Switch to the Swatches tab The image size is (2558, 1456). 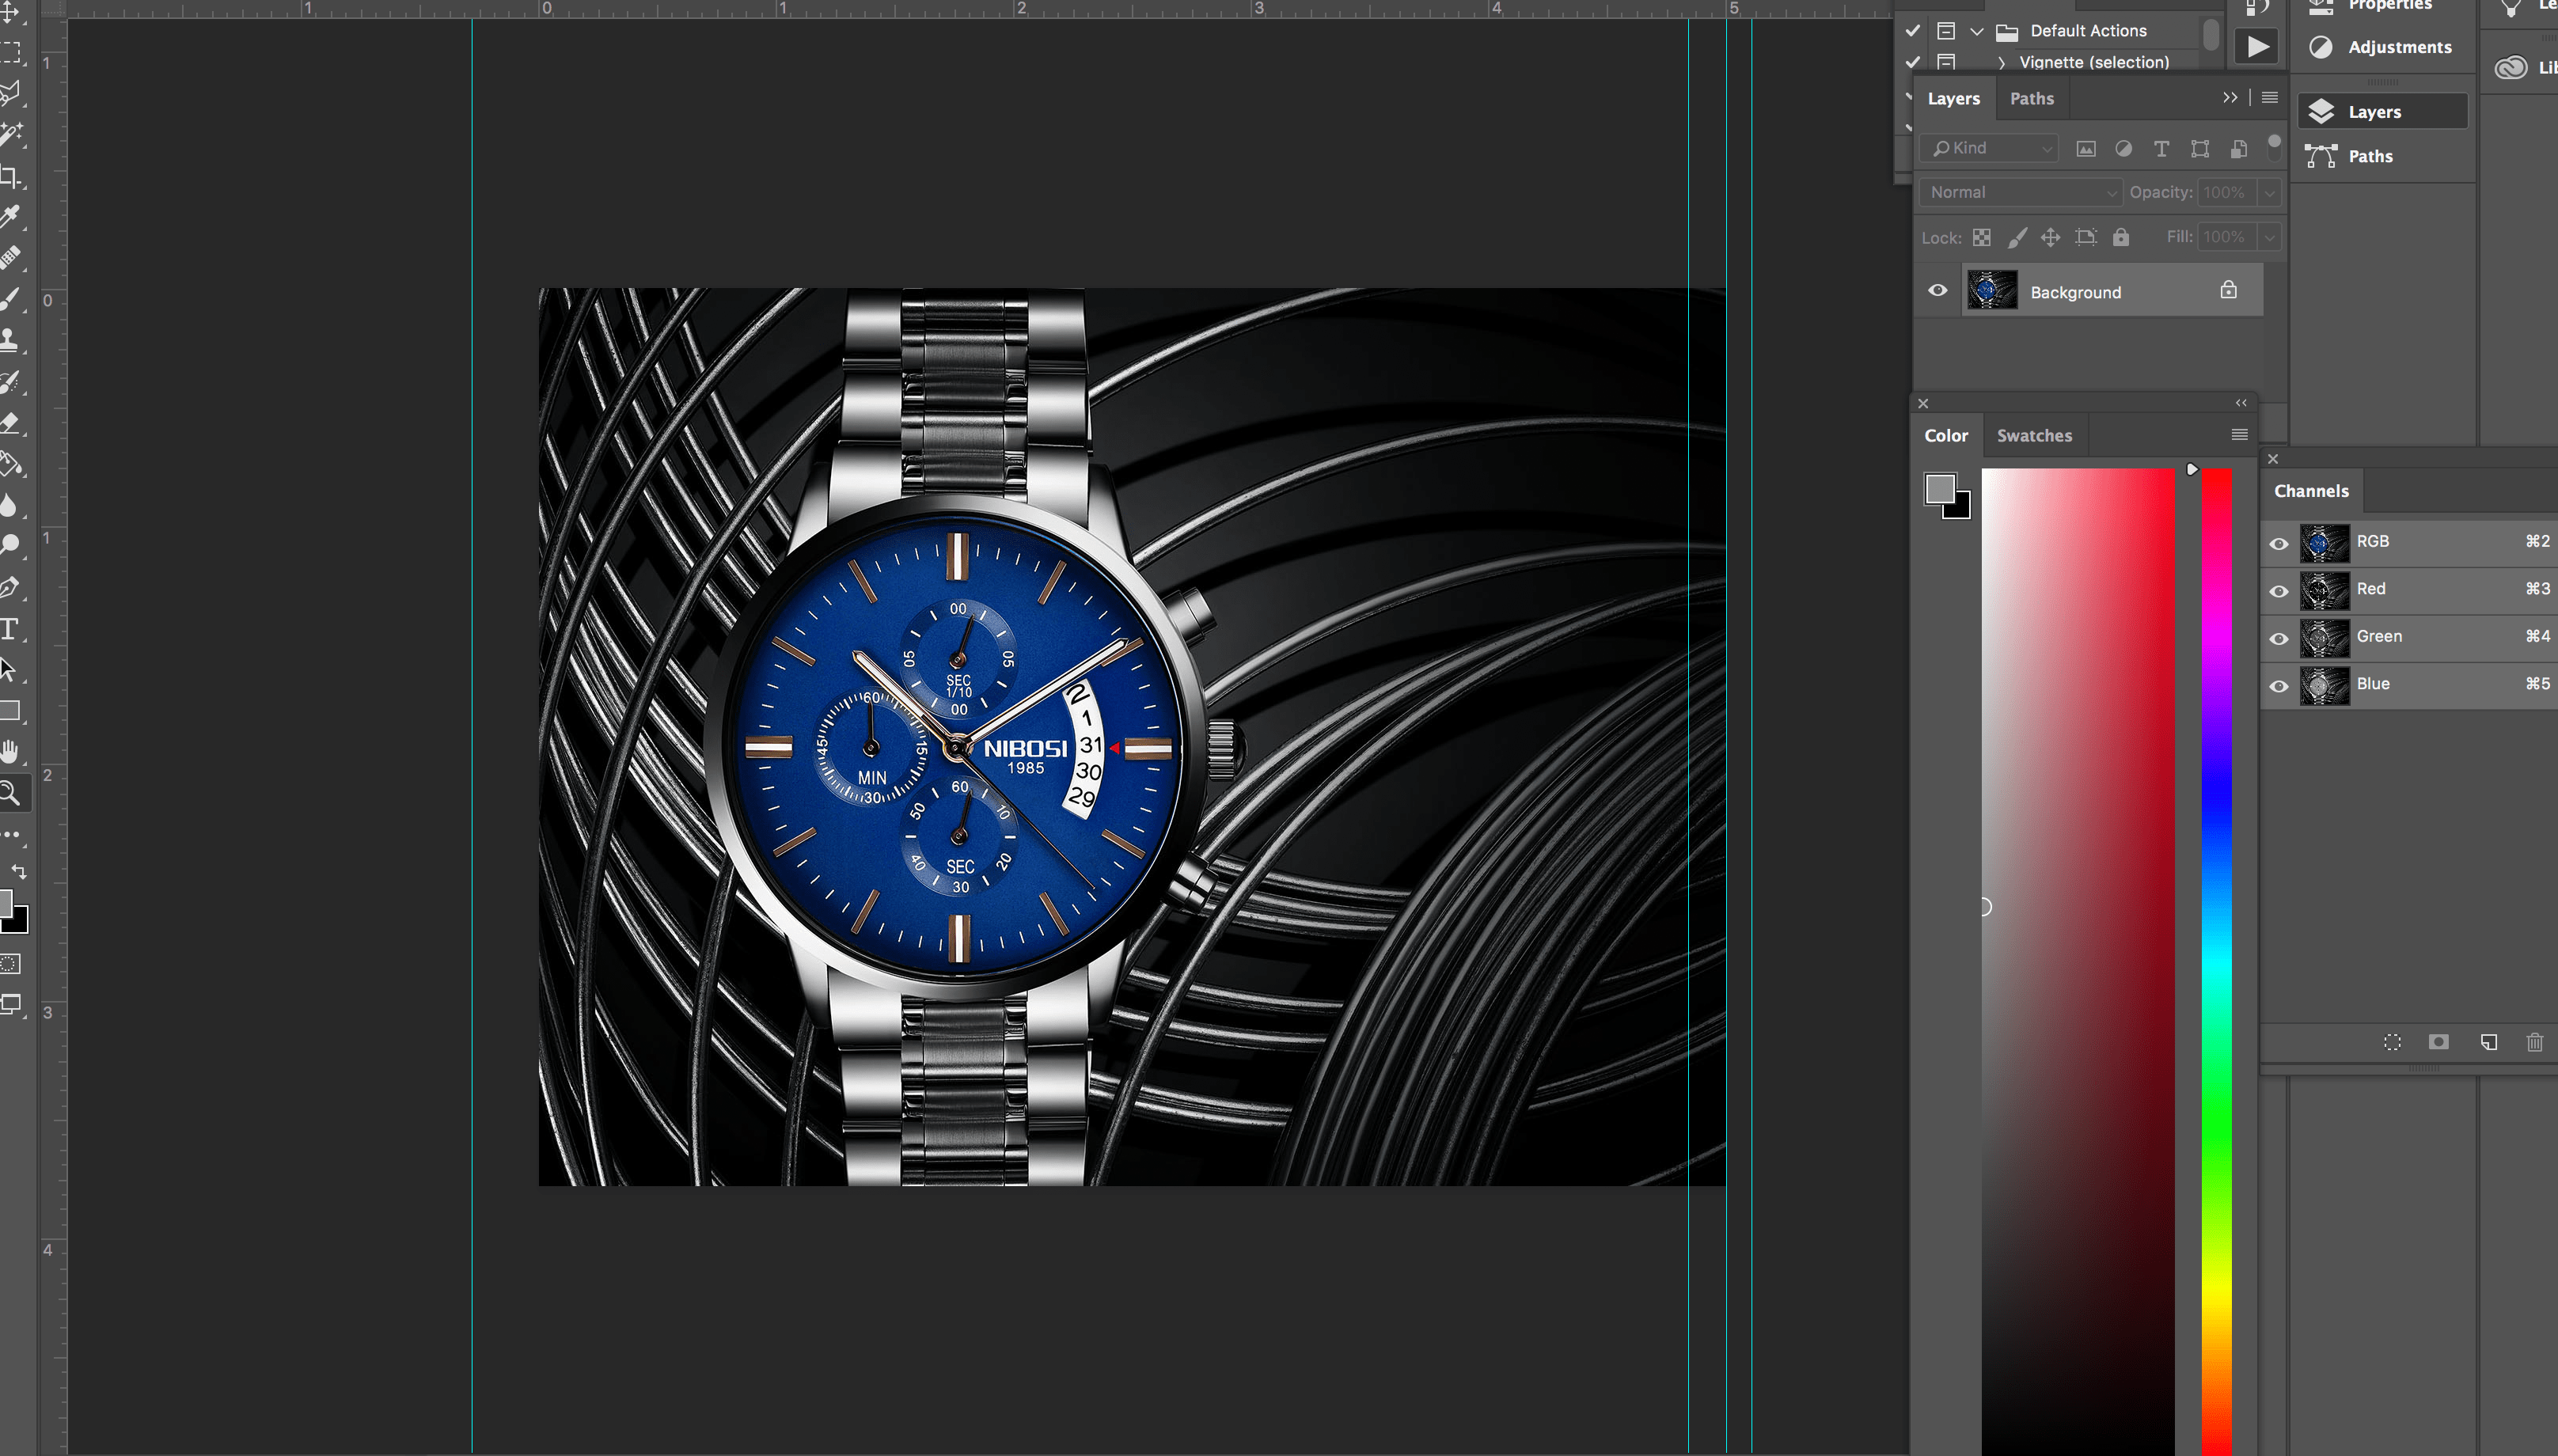tap(2034, 436)
